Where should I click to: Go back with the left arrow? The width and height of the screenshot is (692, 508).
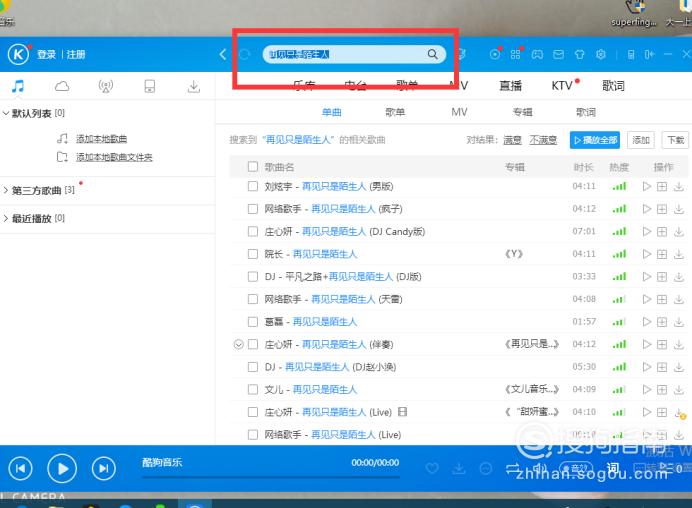click(223, 54)
